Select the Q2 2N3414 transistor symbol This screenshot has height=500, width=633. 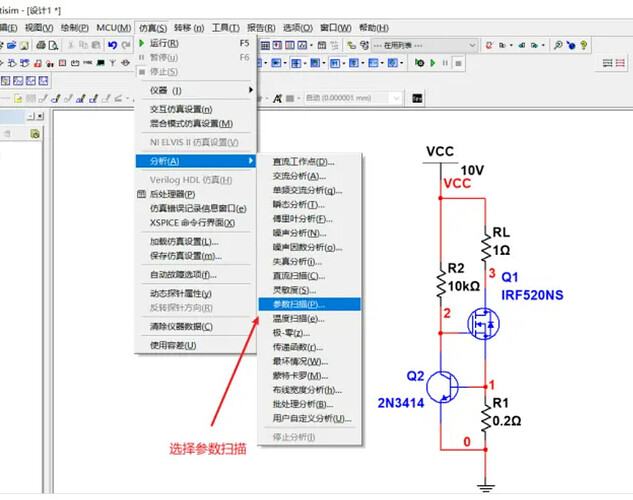pyautogui.click(x=442, y=387)
